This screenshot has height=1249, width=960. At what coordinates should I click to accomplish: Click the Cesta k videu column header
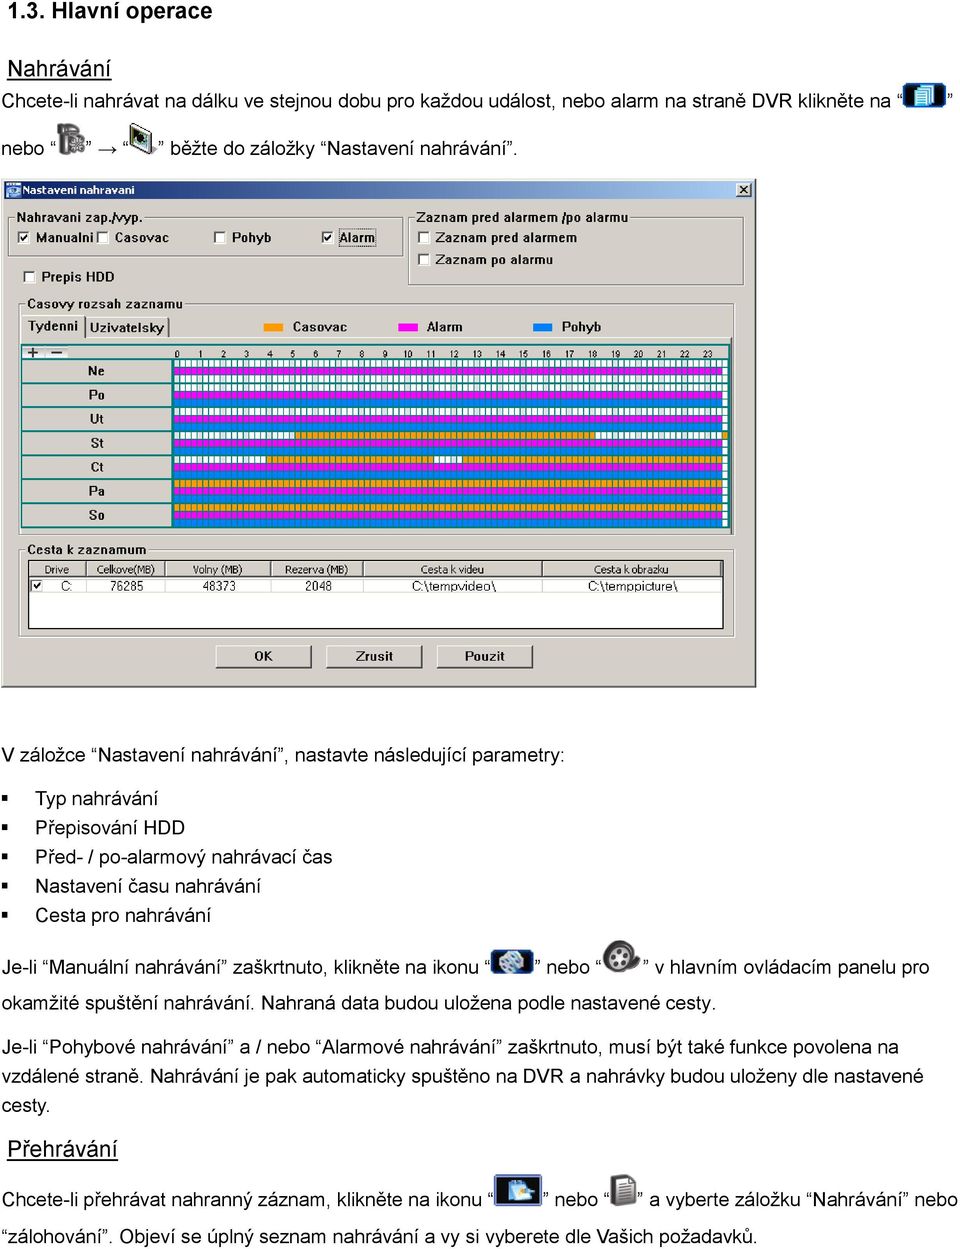(452, 569)
